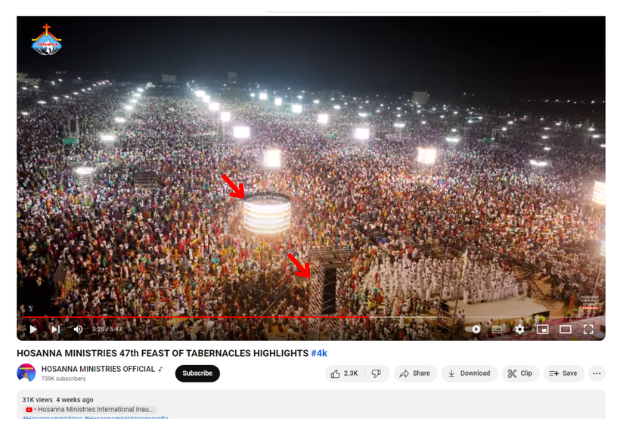The image size is (626, 438).
Task: Toggle subtitles/closed captions
Action: 497,329
